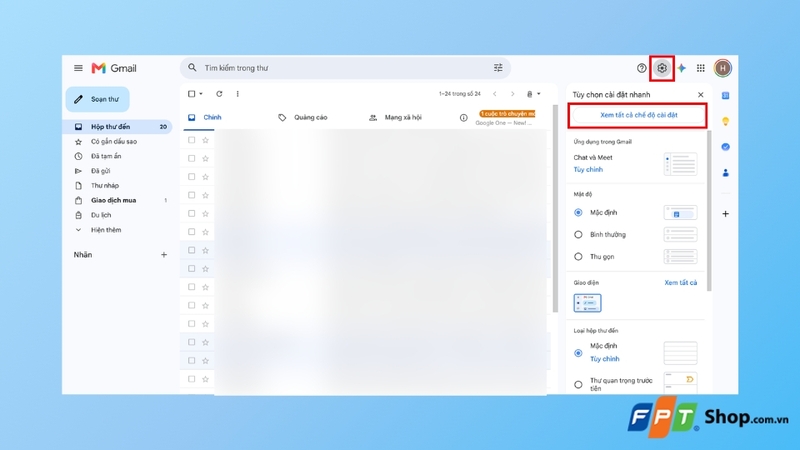Click the Tìm kiếm trong thư search field
Screen dimensions: 800x450
pos(345,68)
